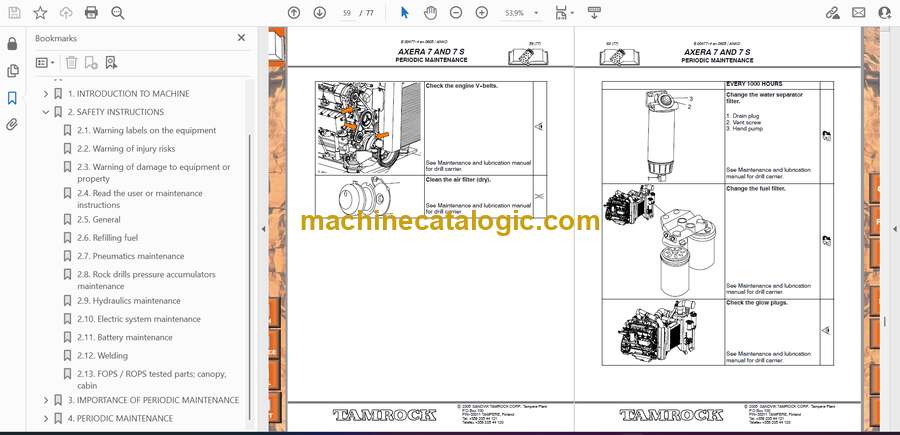Open bookmark 1. INTRODUCTION TO MACHINE

[129, 94]
